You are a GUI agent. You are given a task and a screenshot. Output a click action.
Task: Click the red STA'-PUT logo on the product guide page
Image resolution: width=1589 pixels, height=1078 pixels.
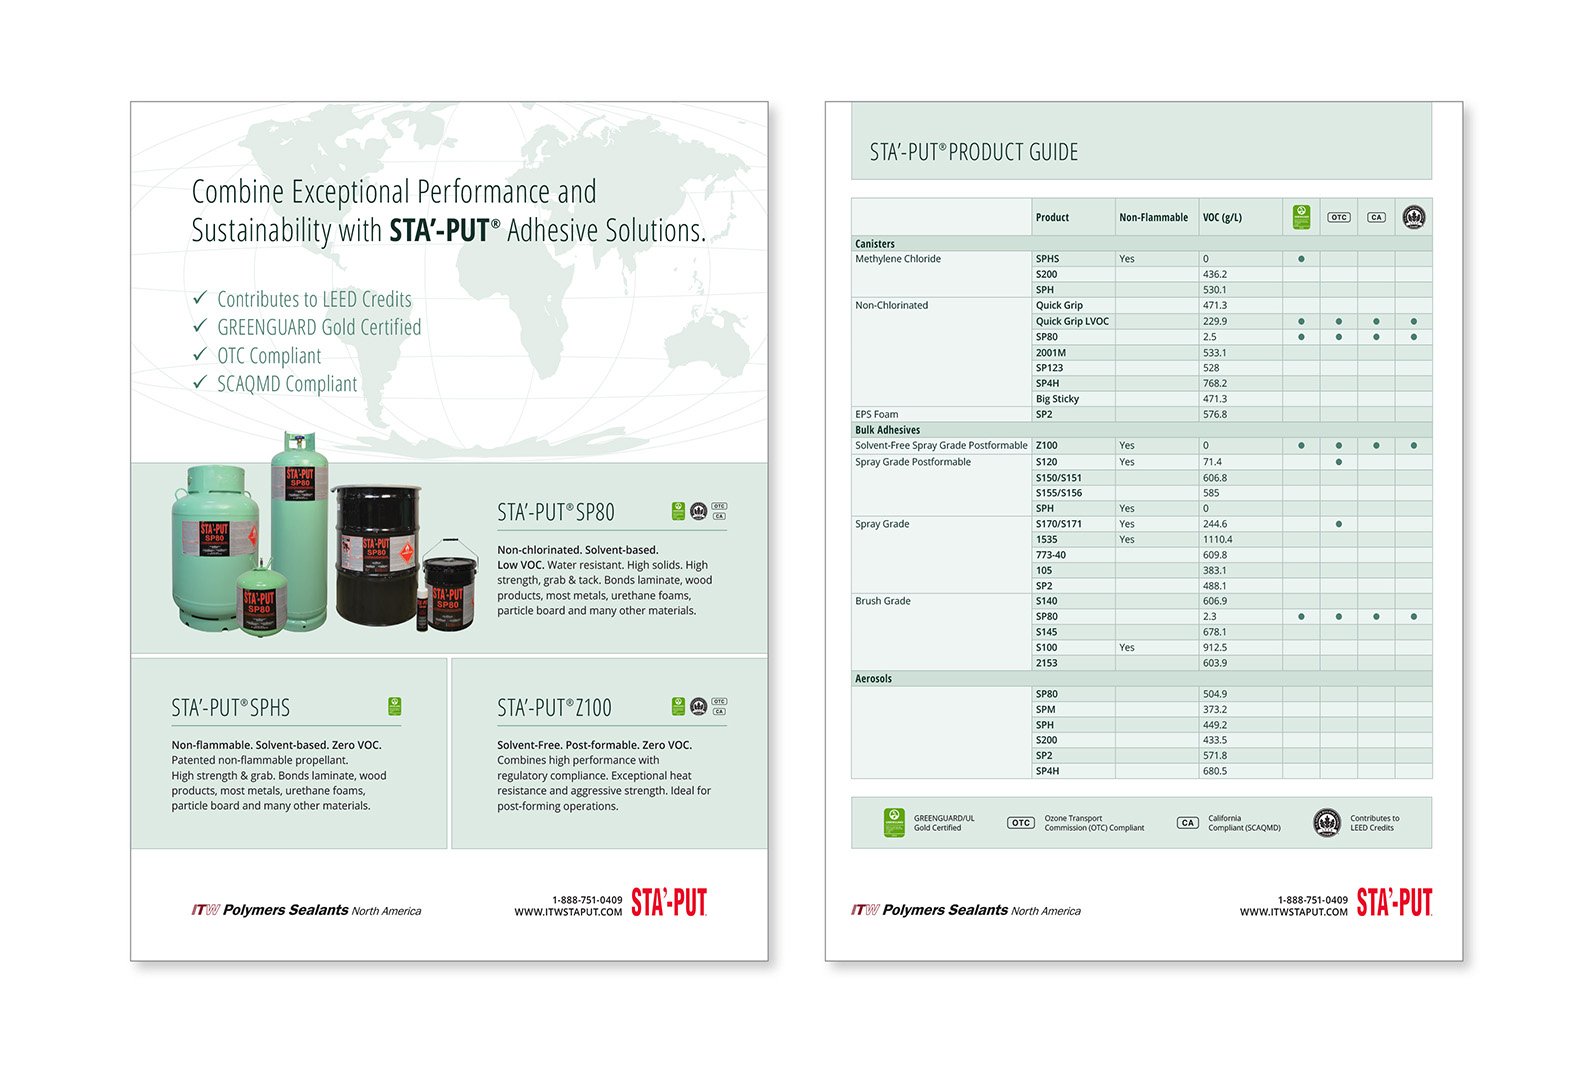click(x=1394, y=903)
